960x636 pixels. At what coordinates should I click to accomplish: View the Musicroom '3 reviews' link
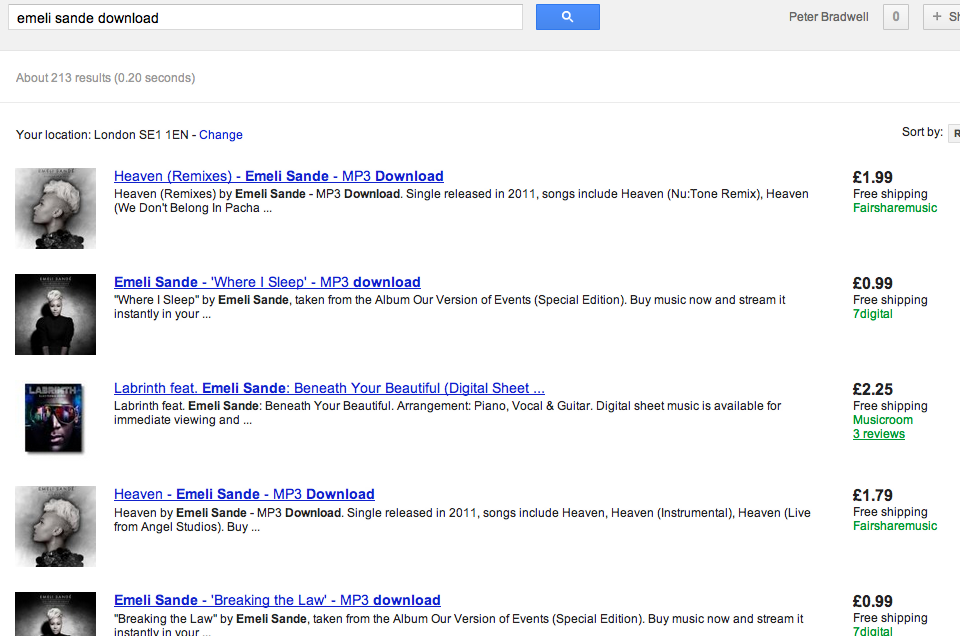(878, 434)
